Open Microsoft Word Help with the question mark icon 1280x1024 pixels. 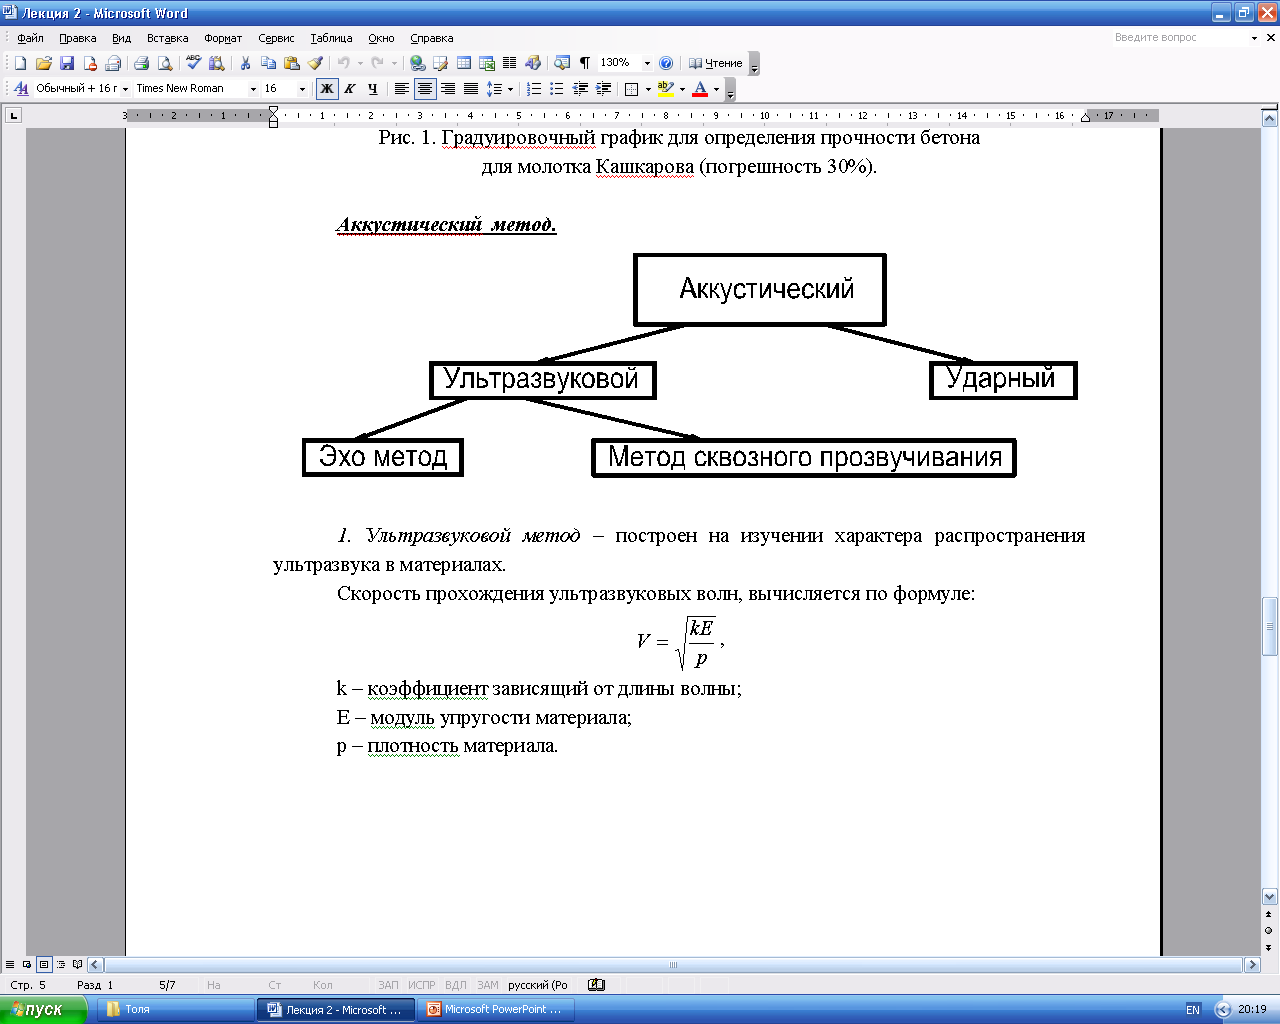click(666, 63)
